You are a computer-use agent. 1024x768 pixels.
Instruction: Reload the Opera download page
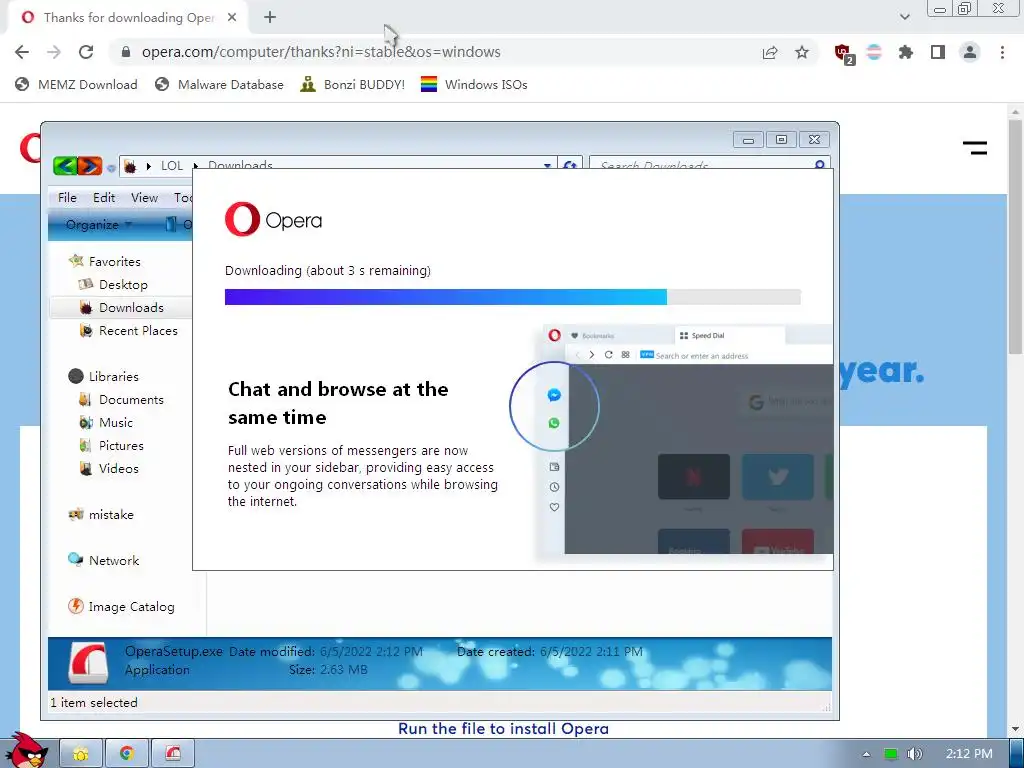coord(86,52)
